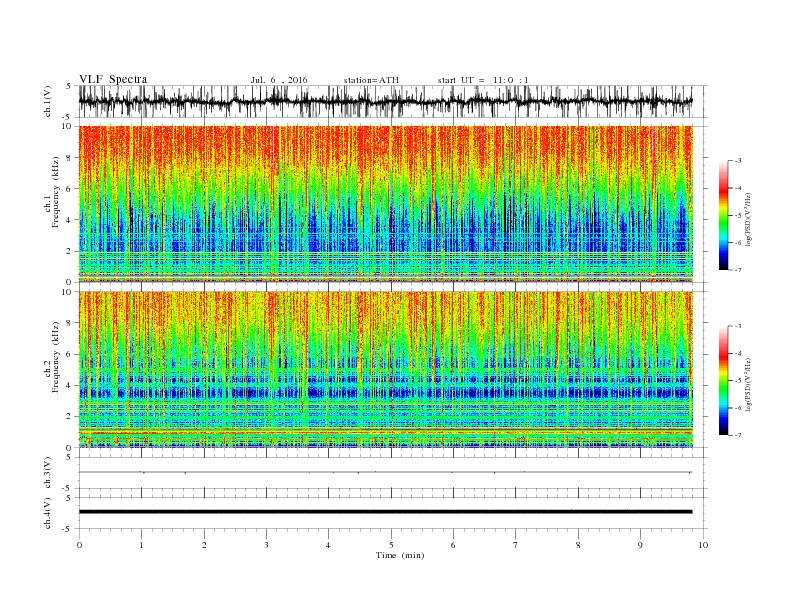Click inside the ch.1 spectrogram panel
The width and height of the screenshot is (792, 612).
(385, 204)
